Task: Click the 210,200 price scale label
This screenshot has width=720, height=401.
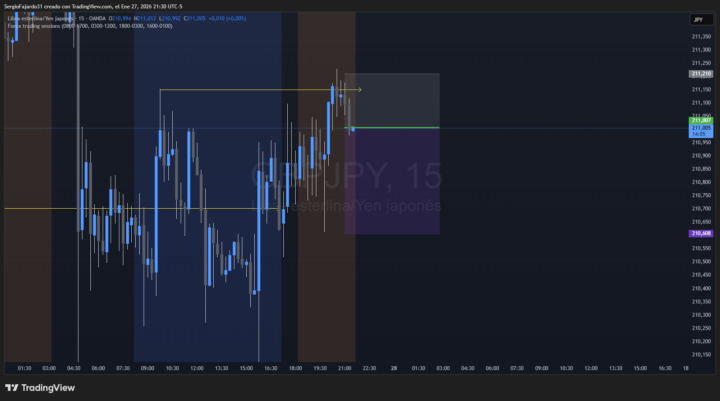Action: 701,341
